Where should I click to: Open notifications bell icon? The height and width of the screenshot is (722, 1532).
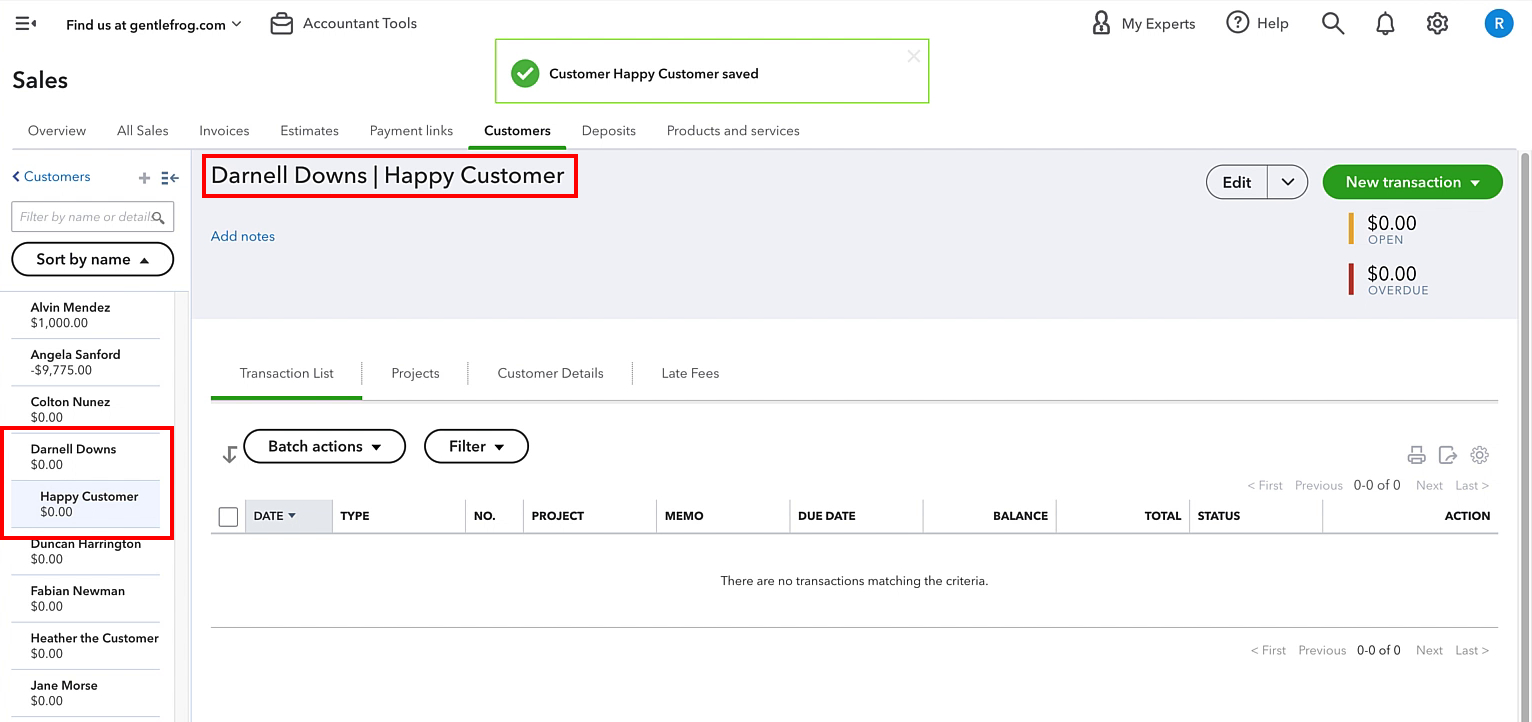(x=1385, y=23)
